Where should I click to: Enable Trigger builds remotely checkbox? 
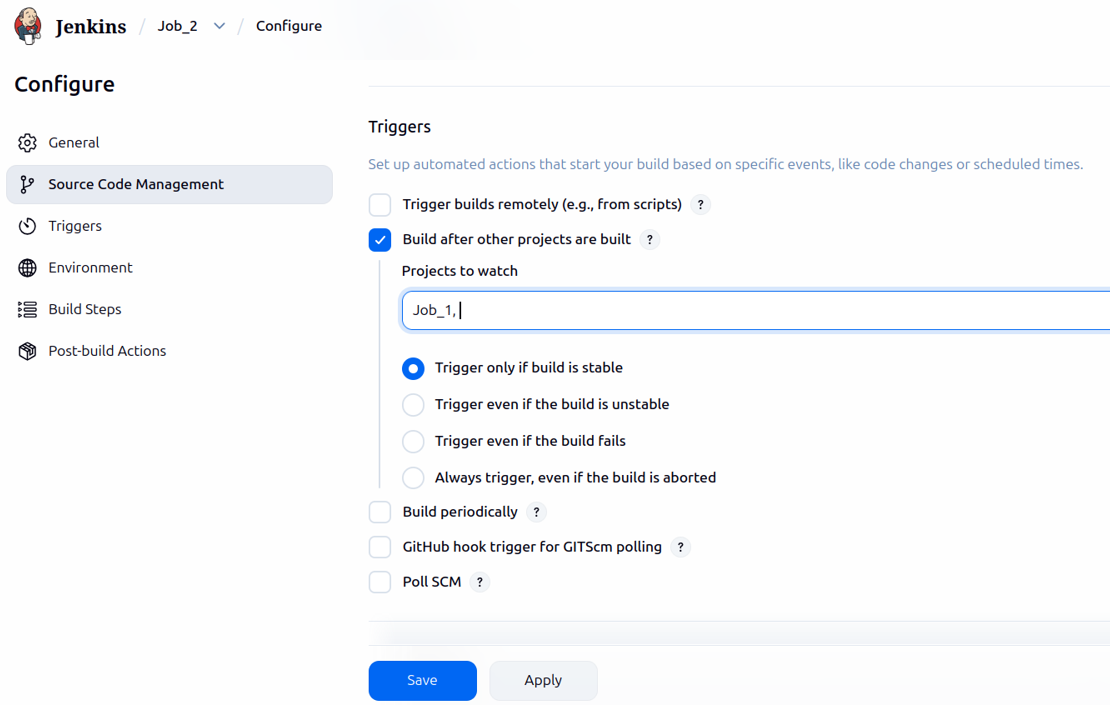pyautogui.click(x=380, y=205)
